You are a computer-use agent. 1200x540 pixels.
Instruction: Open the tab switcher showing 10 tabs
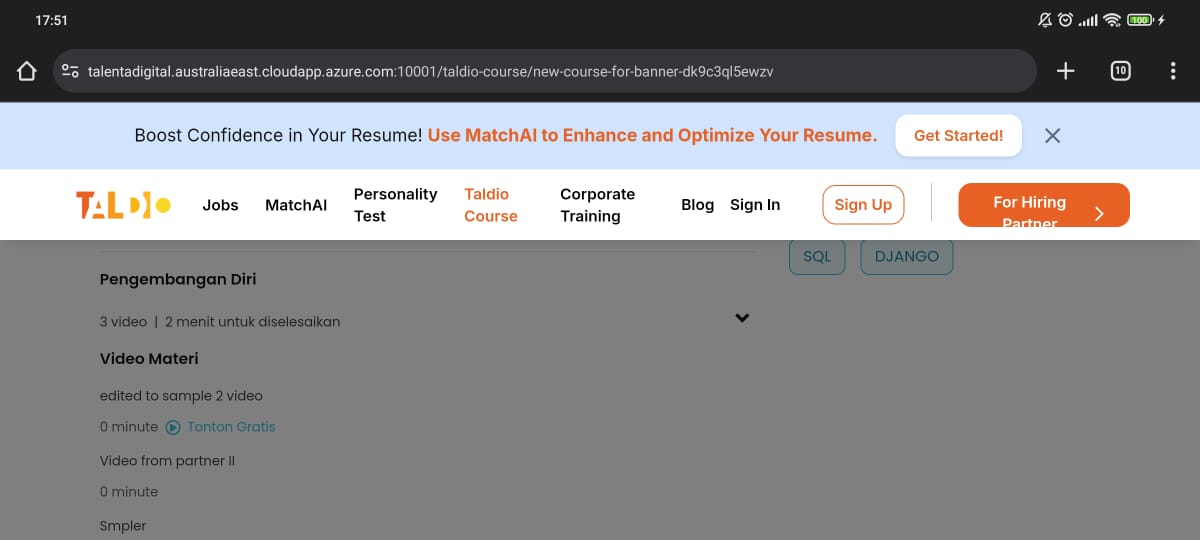coord(1120,71)
